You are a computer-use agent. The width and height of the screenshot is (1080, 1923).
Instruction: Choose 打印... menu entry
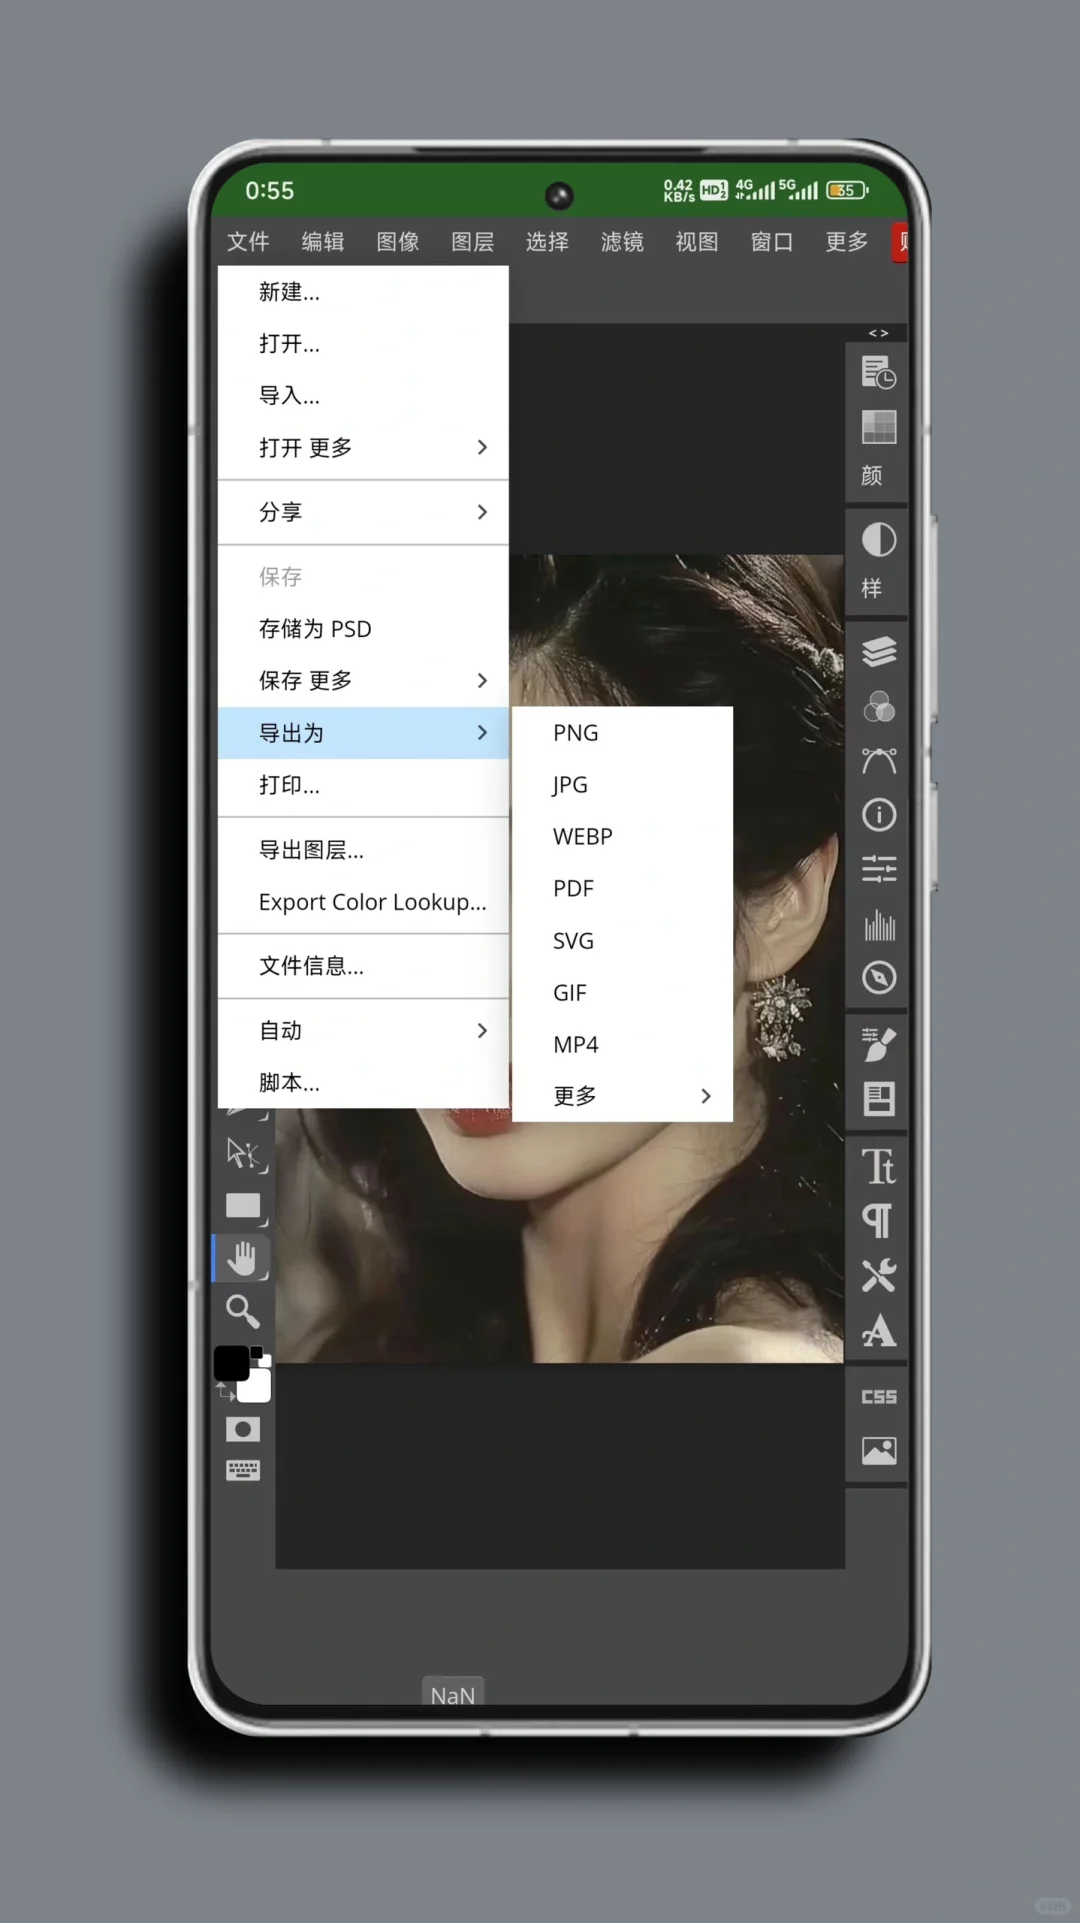coord(363,785)
